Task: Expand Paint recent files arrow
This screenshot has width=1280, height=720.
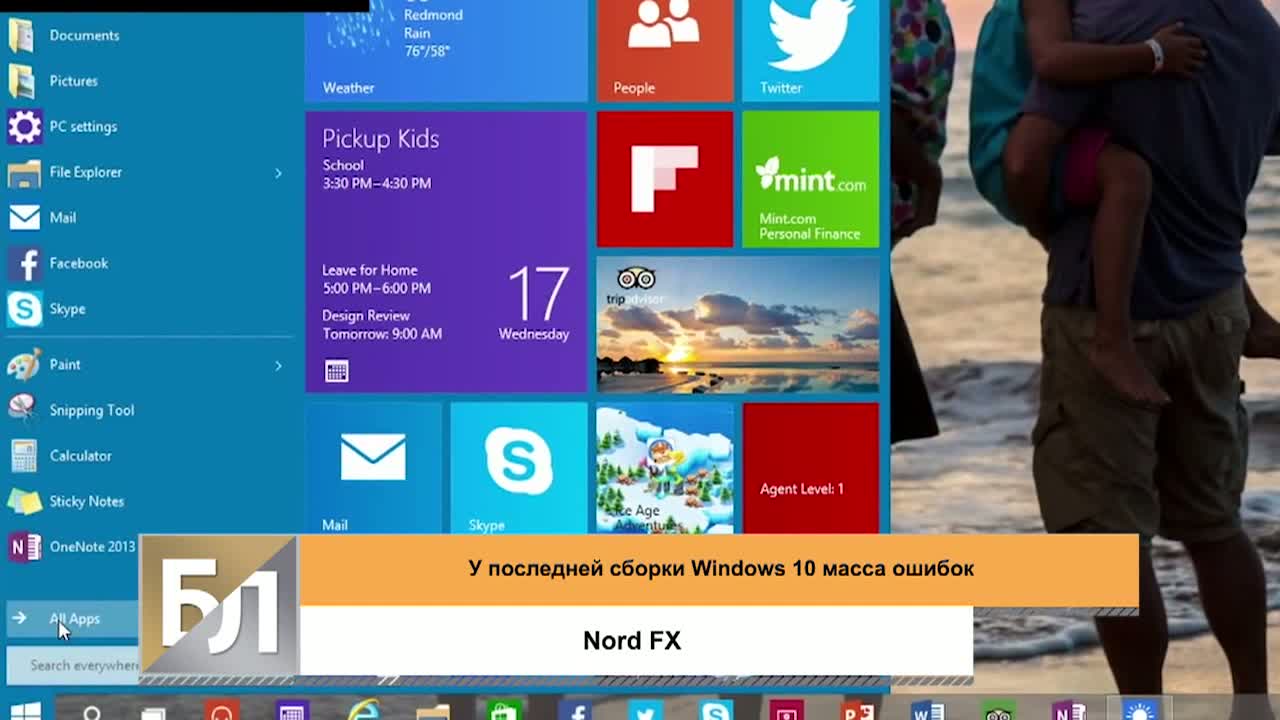Action: coord(279,366)
